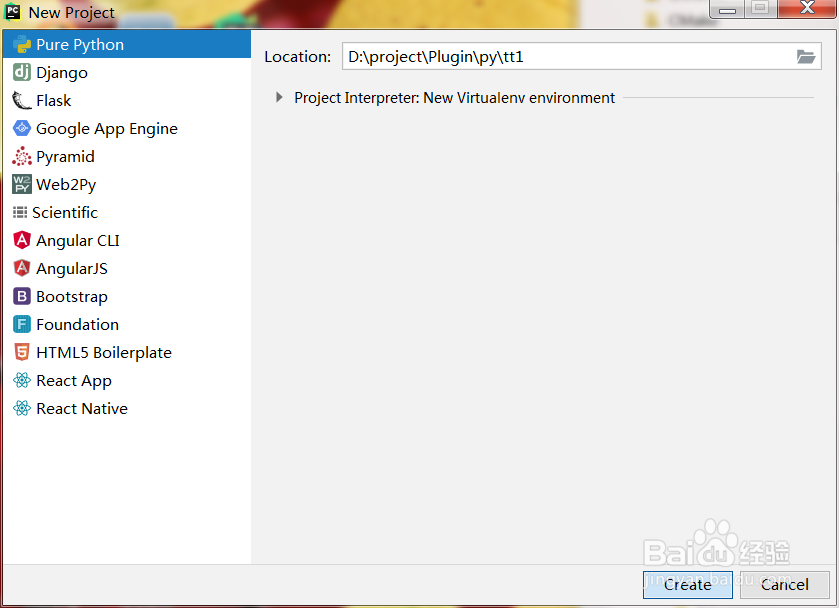
Task: Select Bootstrap project type
Action: click(x=127, y=296)
